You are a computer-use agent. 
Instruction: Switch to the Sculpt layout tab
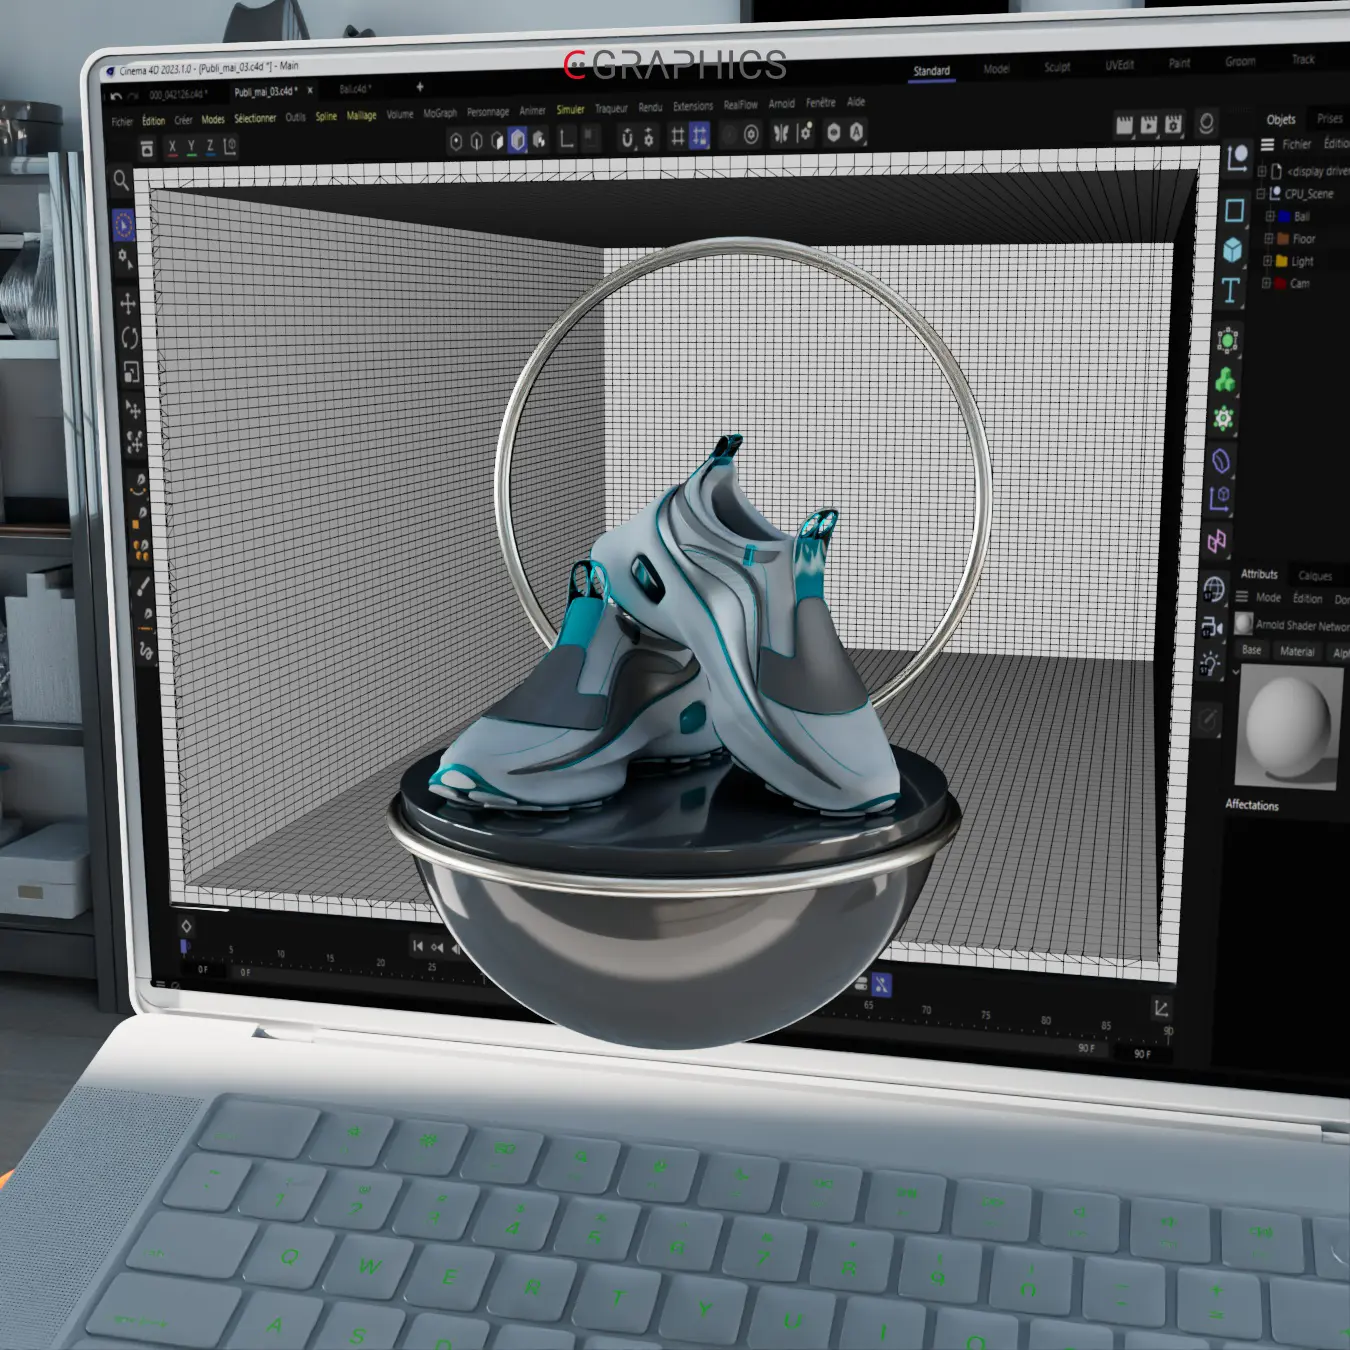(x=1057, y=67)
